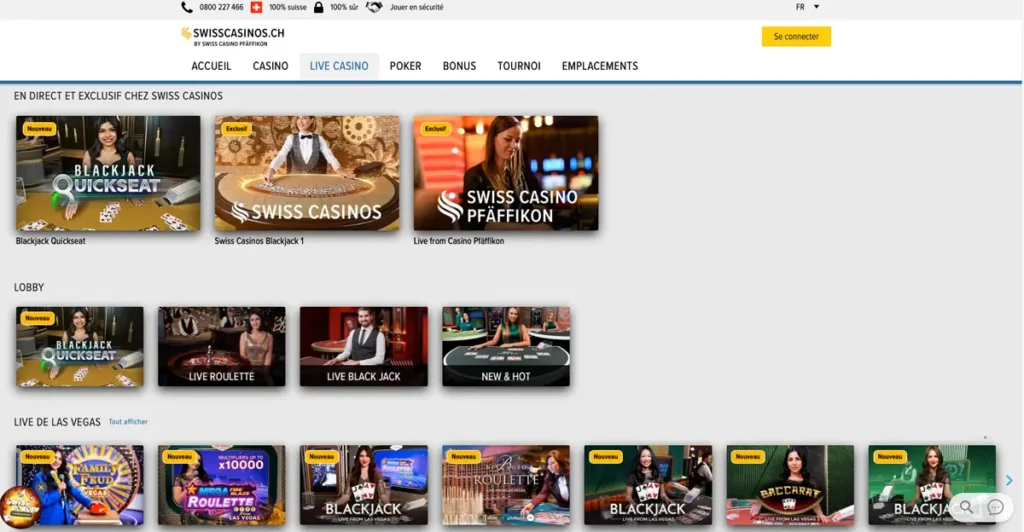Click the Live from Casino Pfäffikon caption
1024x532 pixels.
458,241
